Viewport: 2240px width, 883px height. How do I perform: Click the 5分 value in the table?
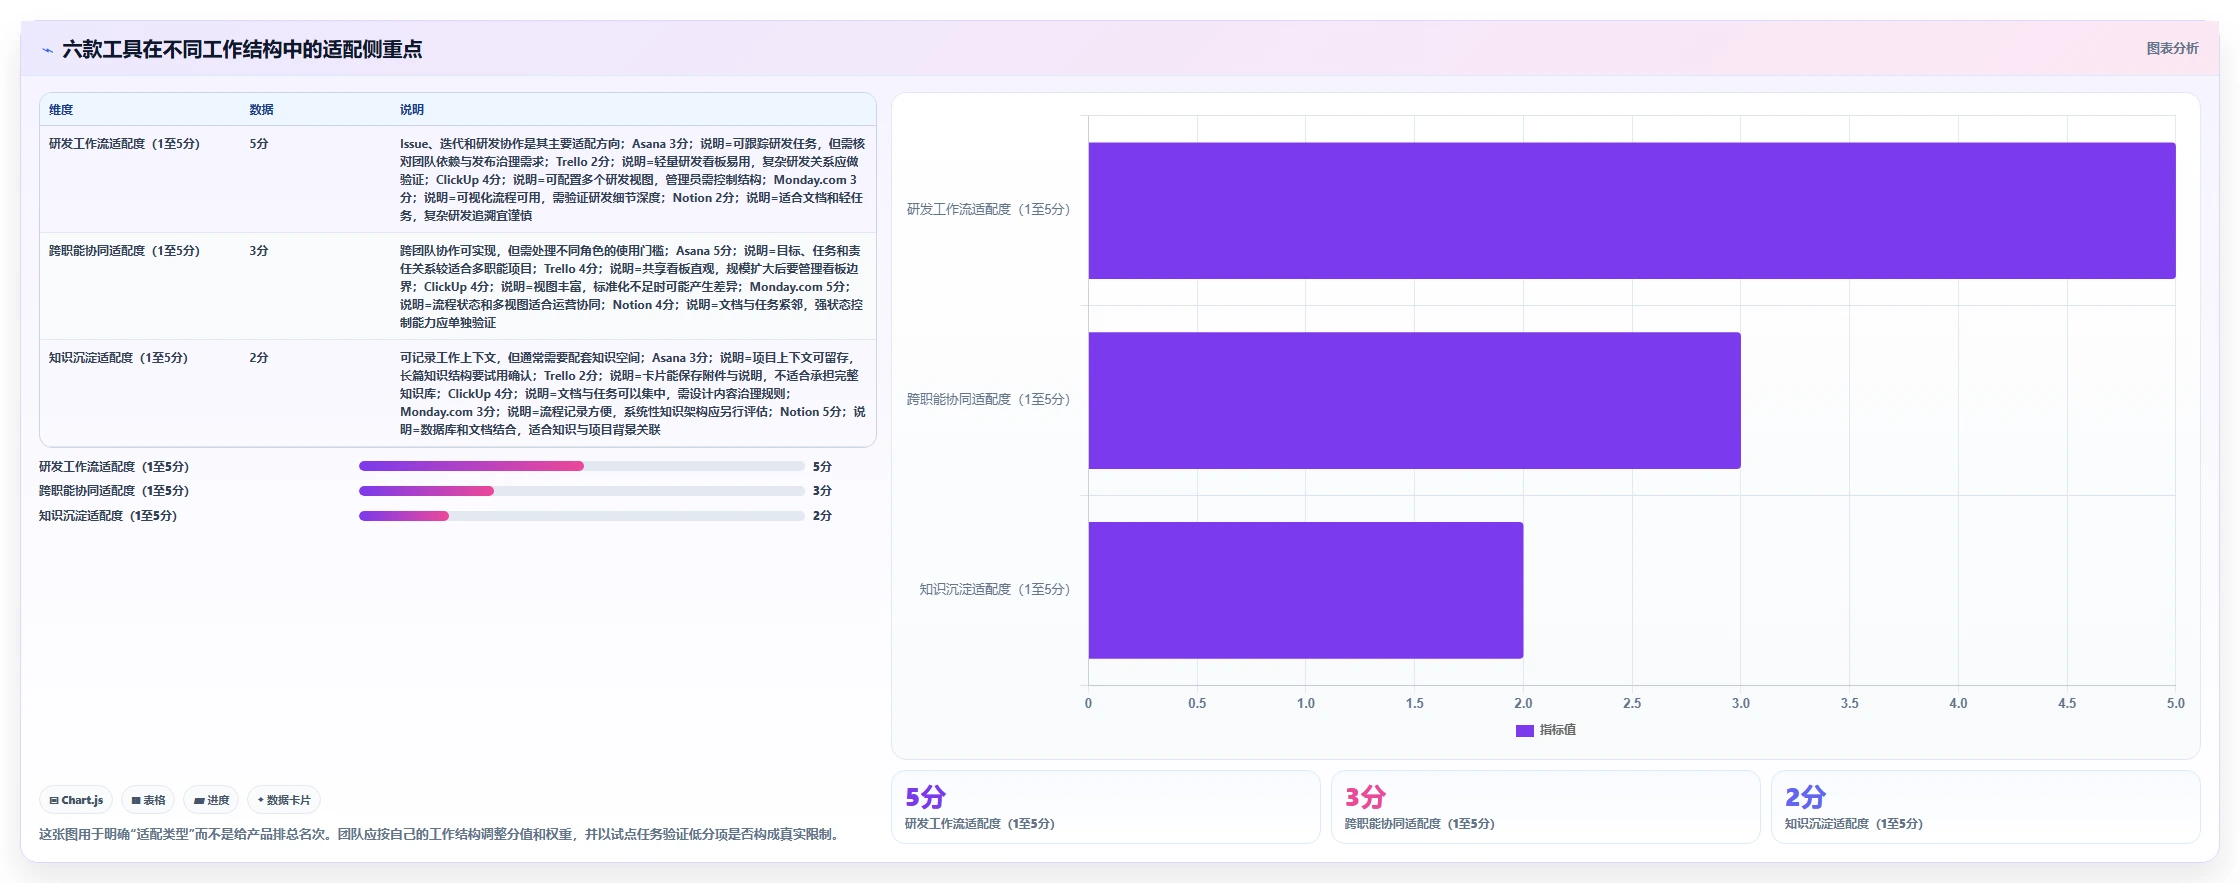click(x=259, y=144)
